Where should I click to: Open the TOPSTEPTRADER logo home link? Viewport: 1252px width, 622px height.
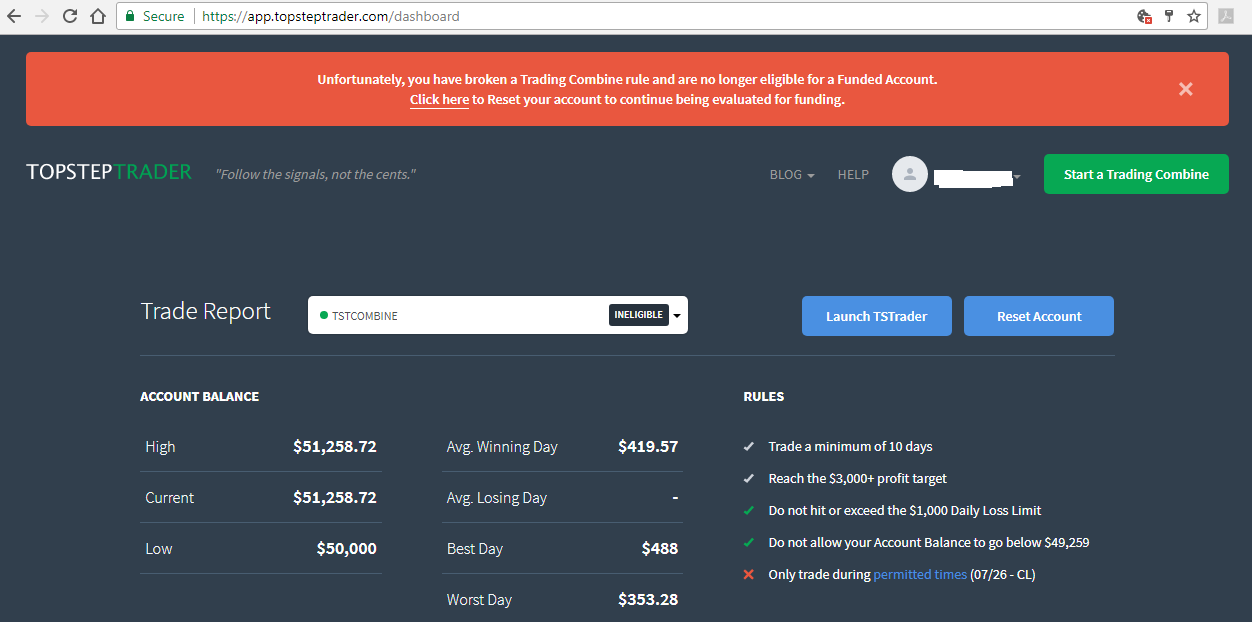pos(109,172)
